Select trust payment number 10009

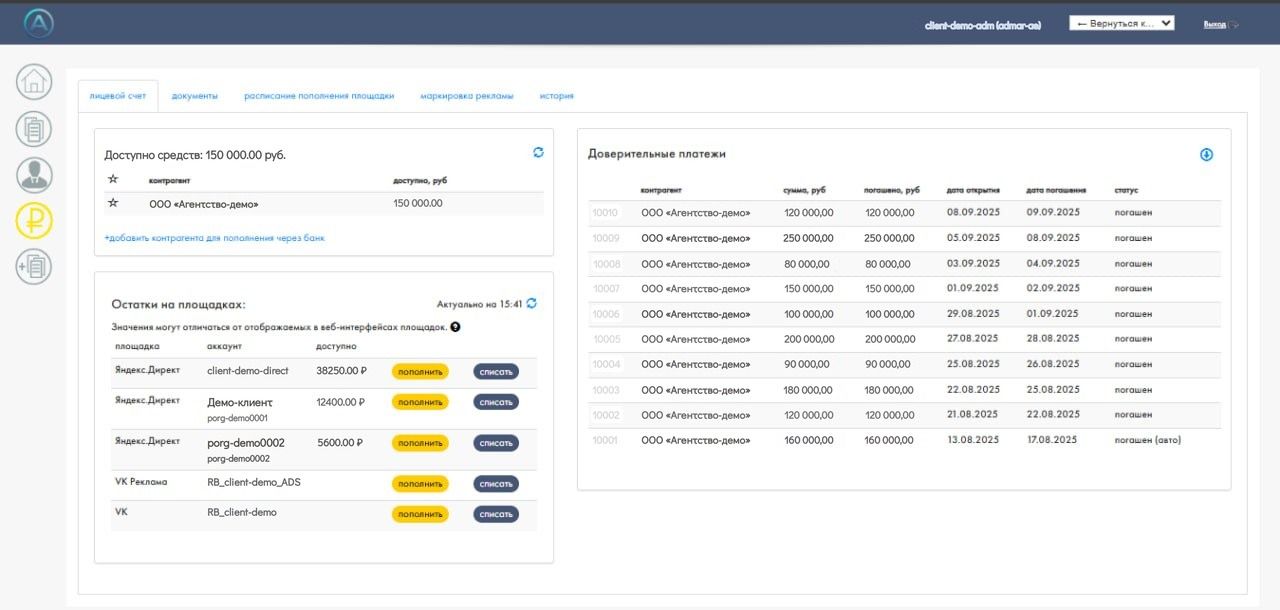click(606, 238)
